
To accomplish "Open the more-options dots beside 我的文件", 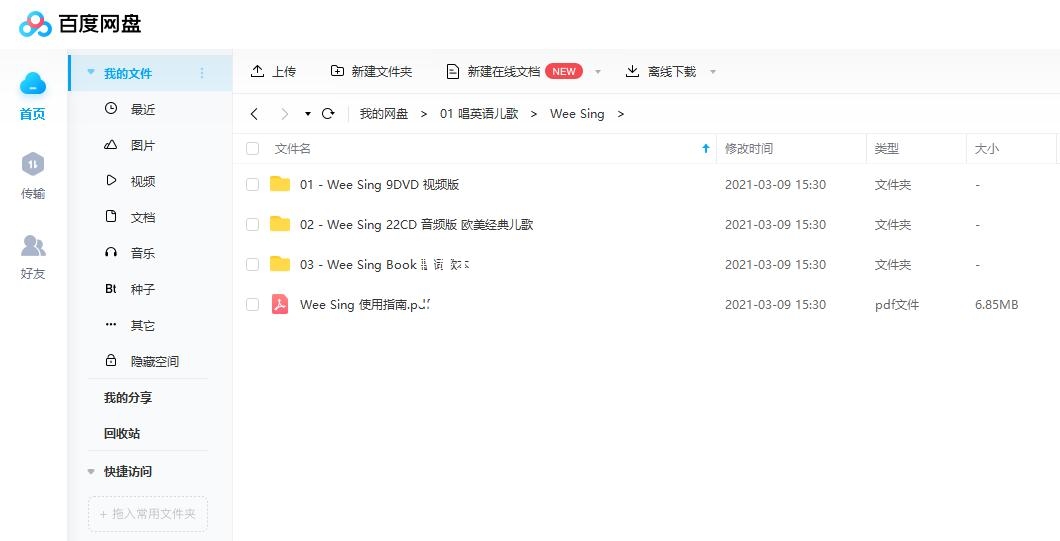I will [x=201, y=73].
